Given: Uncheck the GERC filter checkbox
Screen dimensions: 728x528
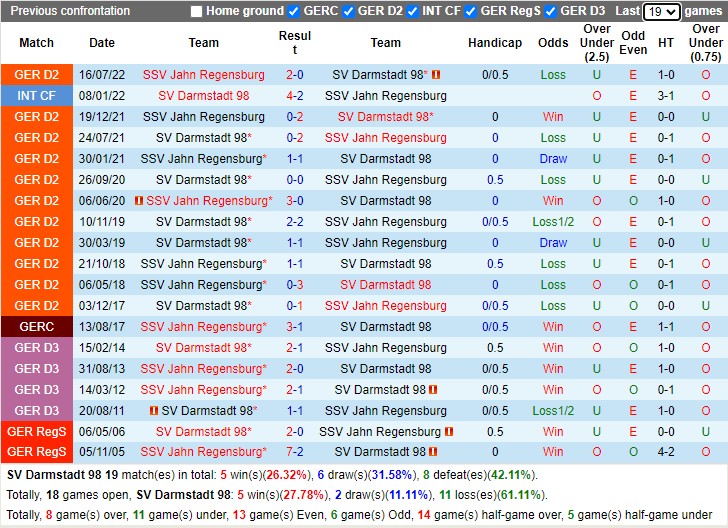Looking at the screenshot, I should pos(293,11).
